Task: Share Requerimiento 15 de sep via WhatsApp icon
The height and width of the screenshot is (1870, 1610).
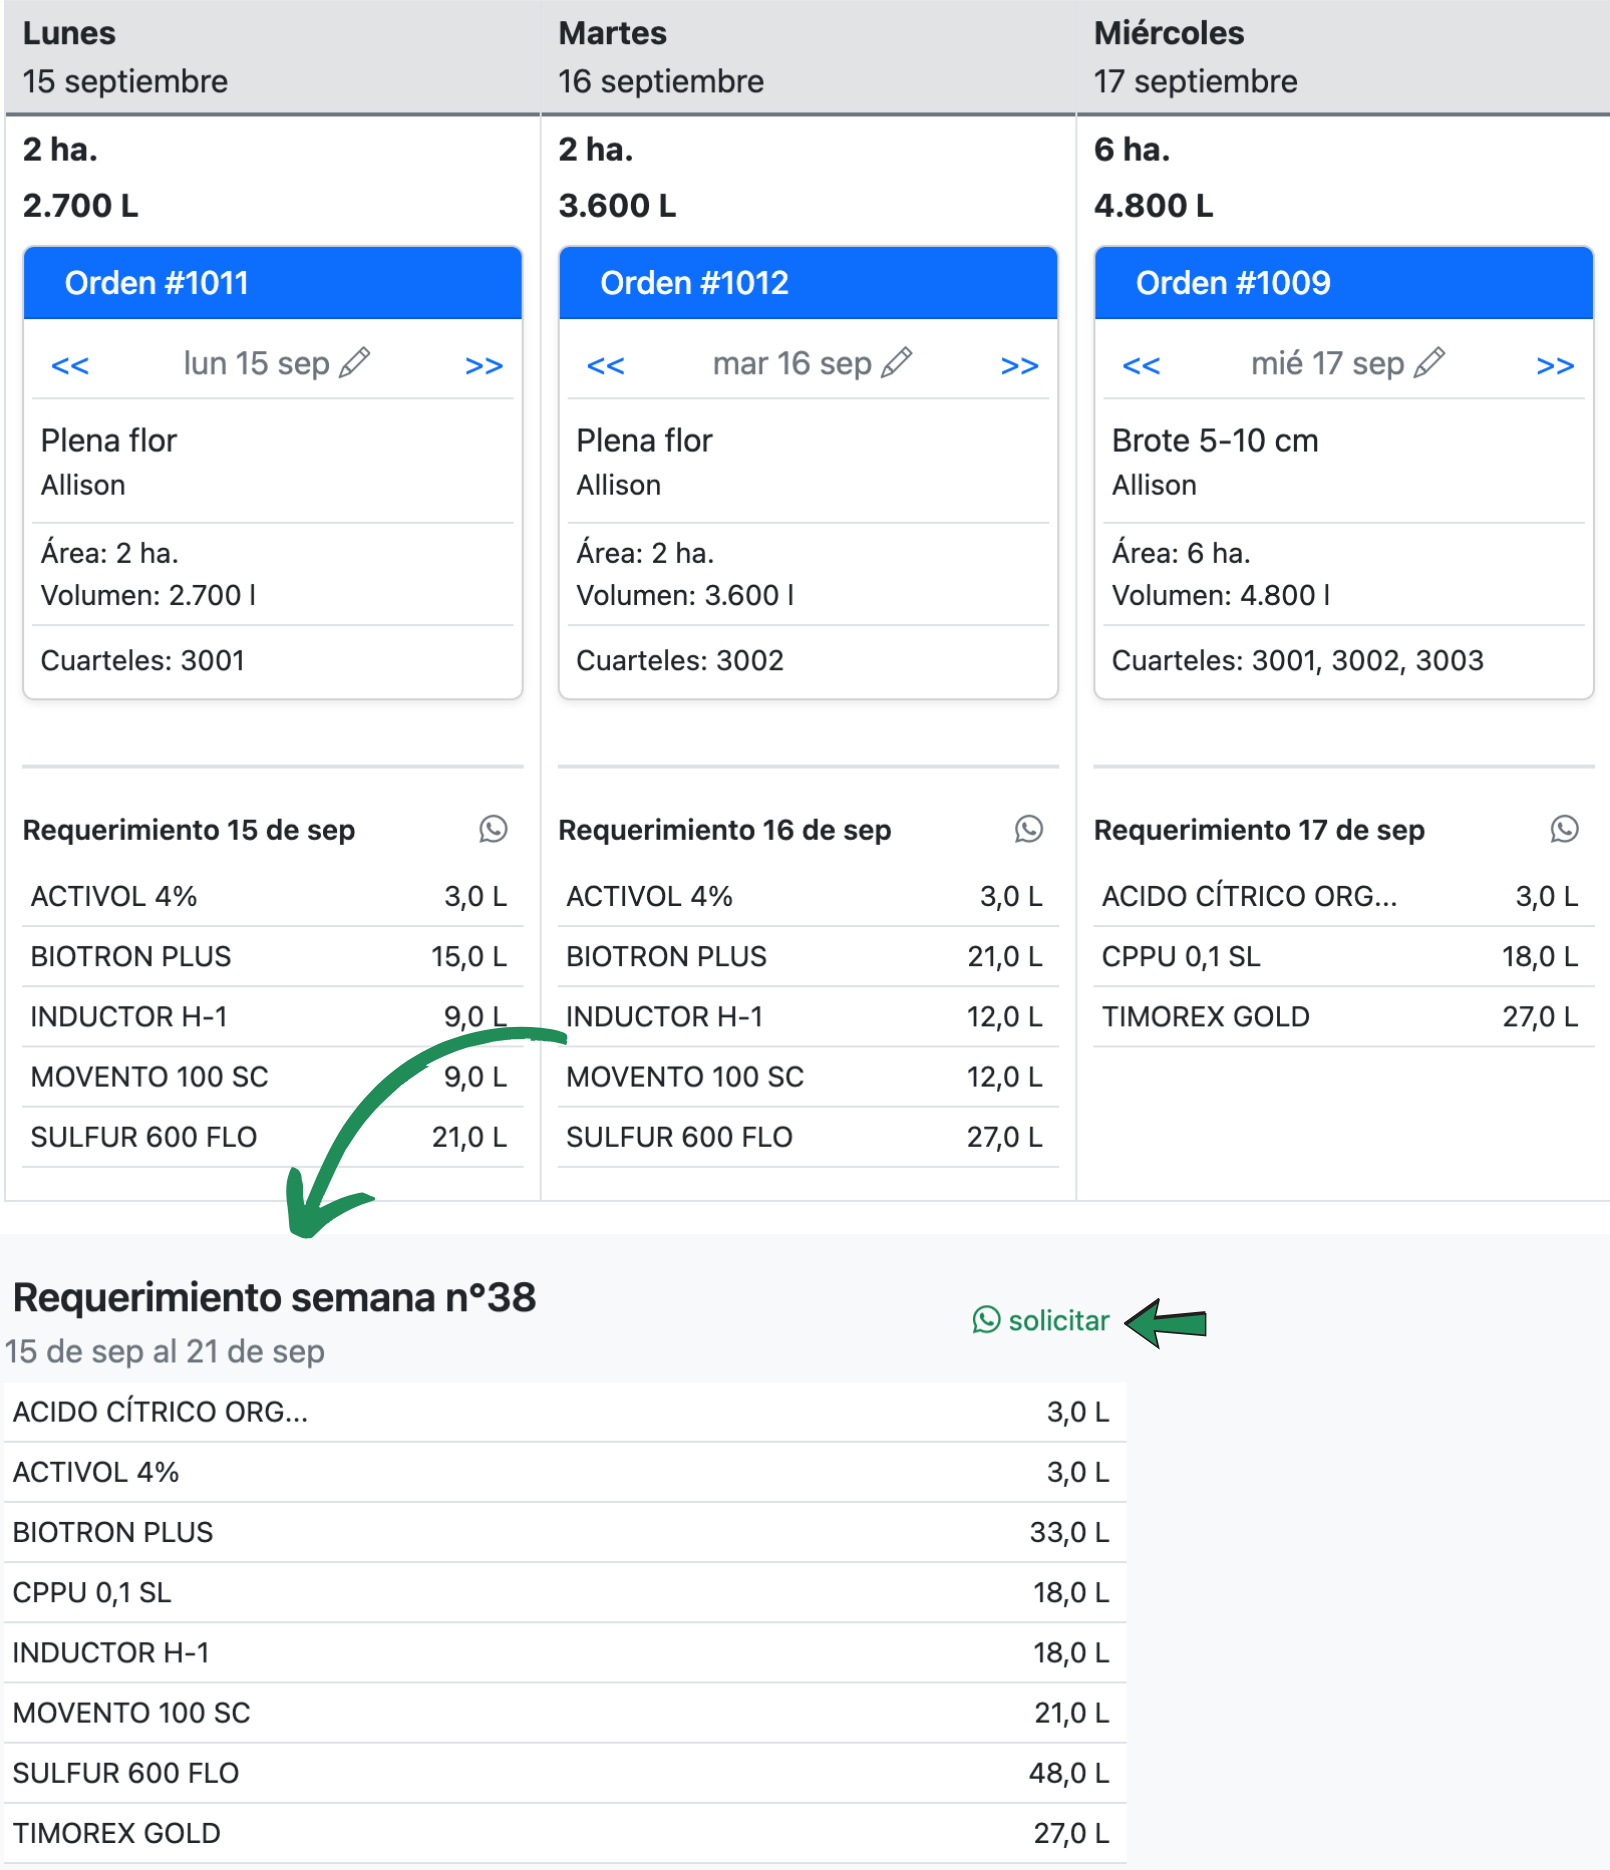Action: pyautogui.click(x=493, y=829)
